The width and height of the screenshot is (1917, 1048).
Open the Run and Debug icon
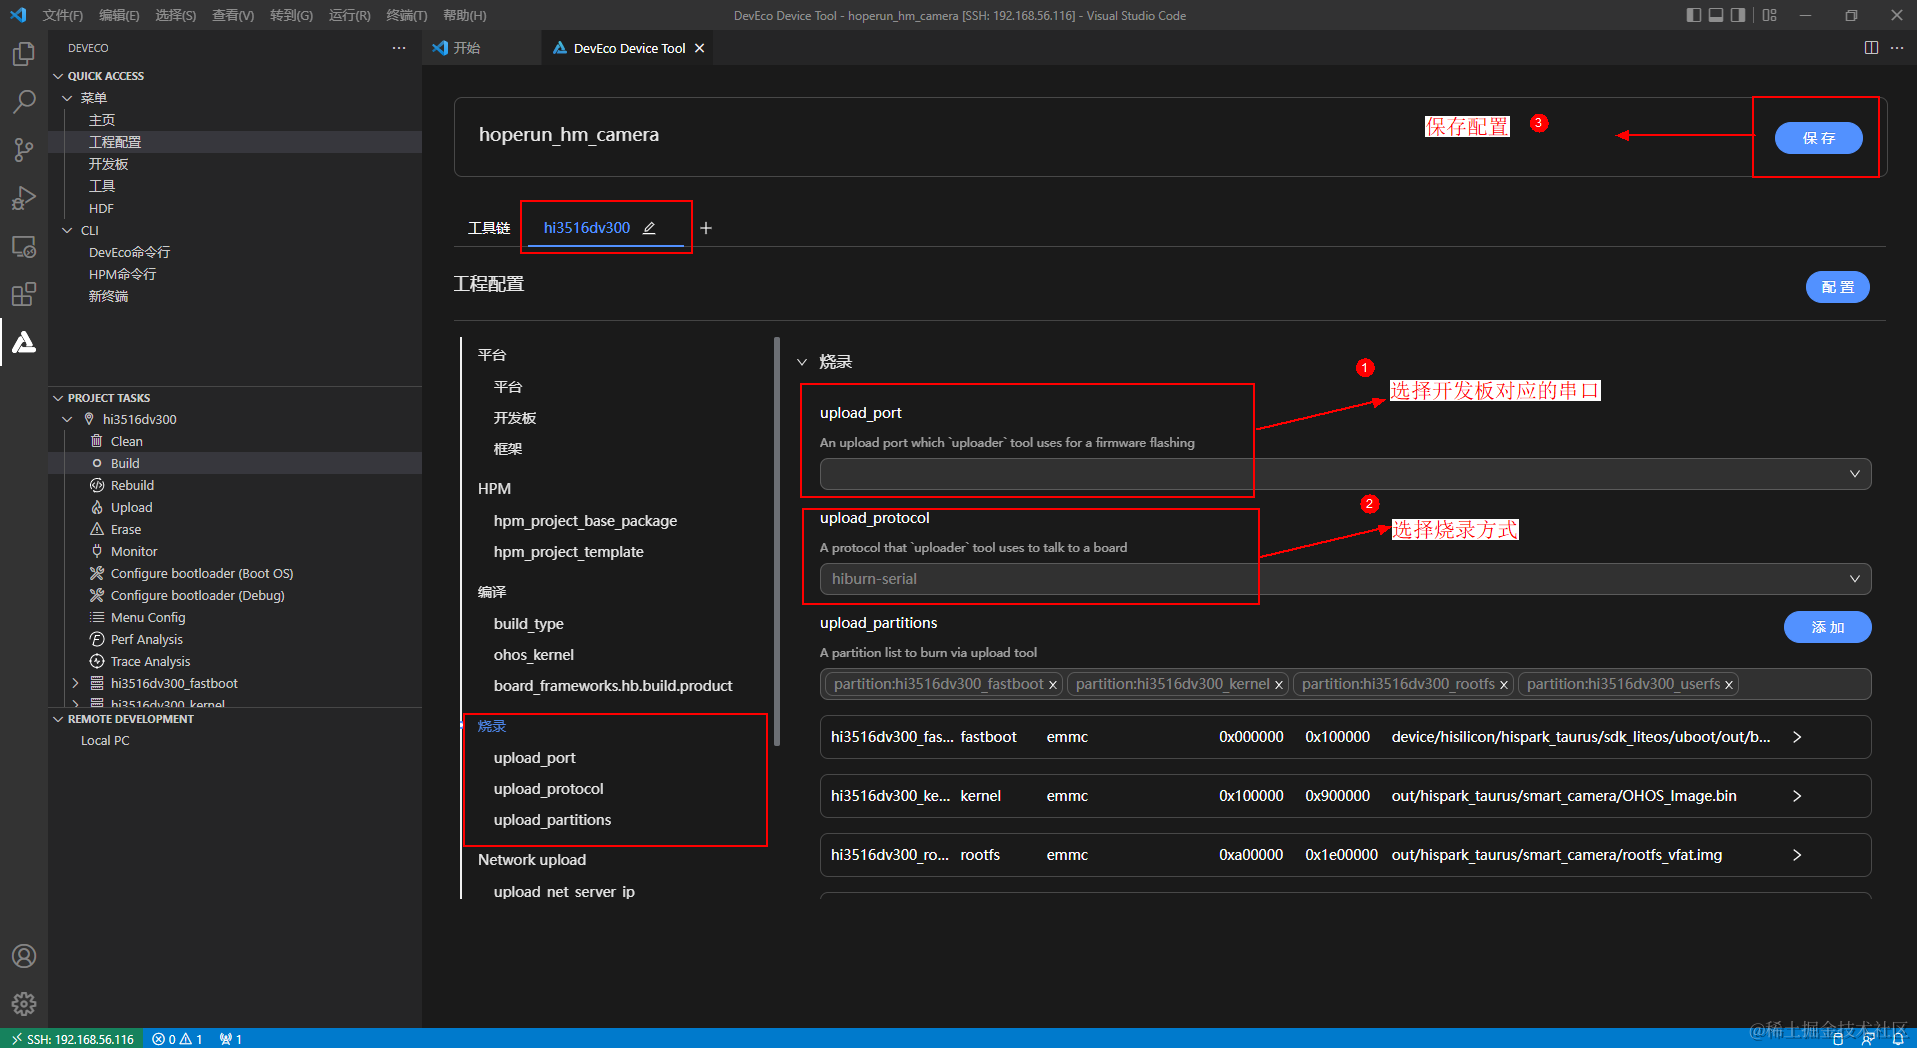point(23,197)
